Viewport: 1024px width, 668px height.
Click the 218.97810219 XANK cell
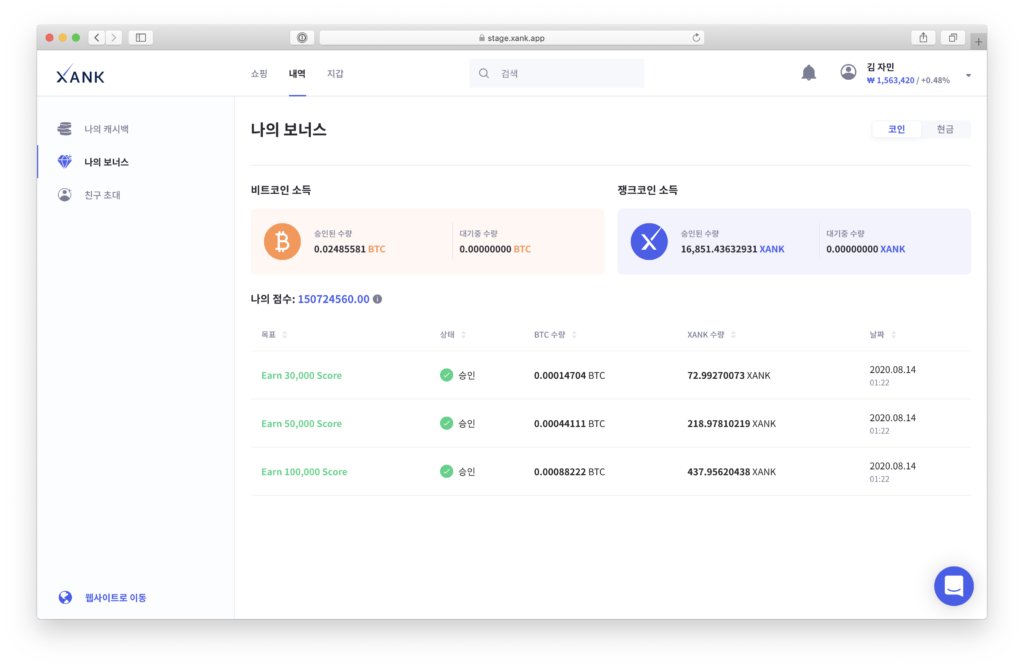(731, 424)
